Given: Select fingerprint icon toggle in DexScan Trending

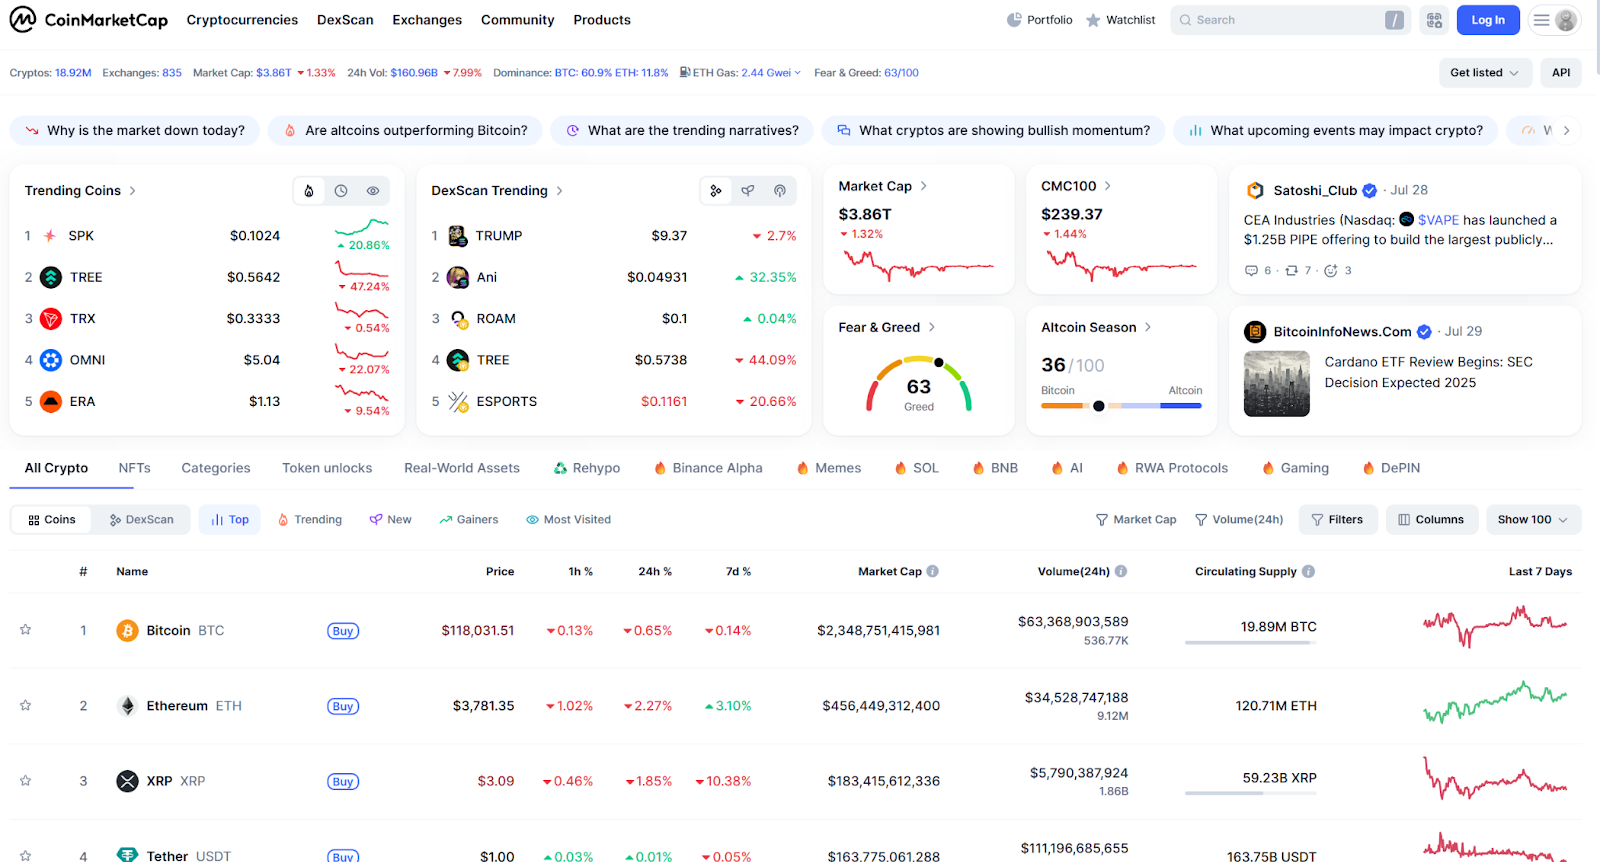Looking at the screenshot, I should pos(780,191).
